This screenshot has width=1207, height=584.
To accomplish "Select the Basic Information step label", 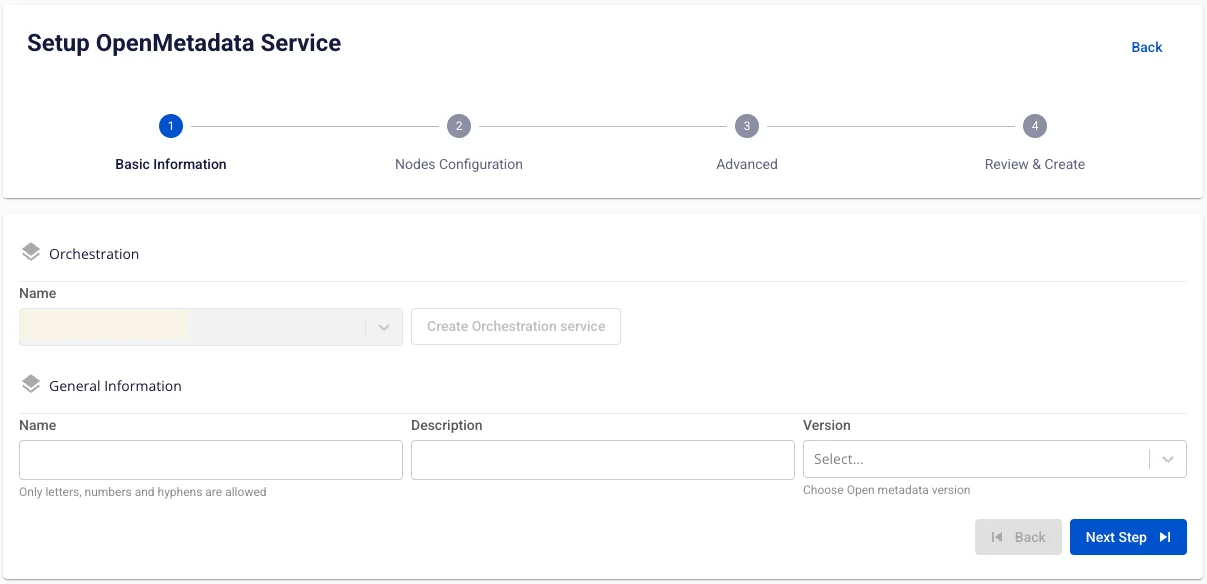I will (x=171, y=164).
